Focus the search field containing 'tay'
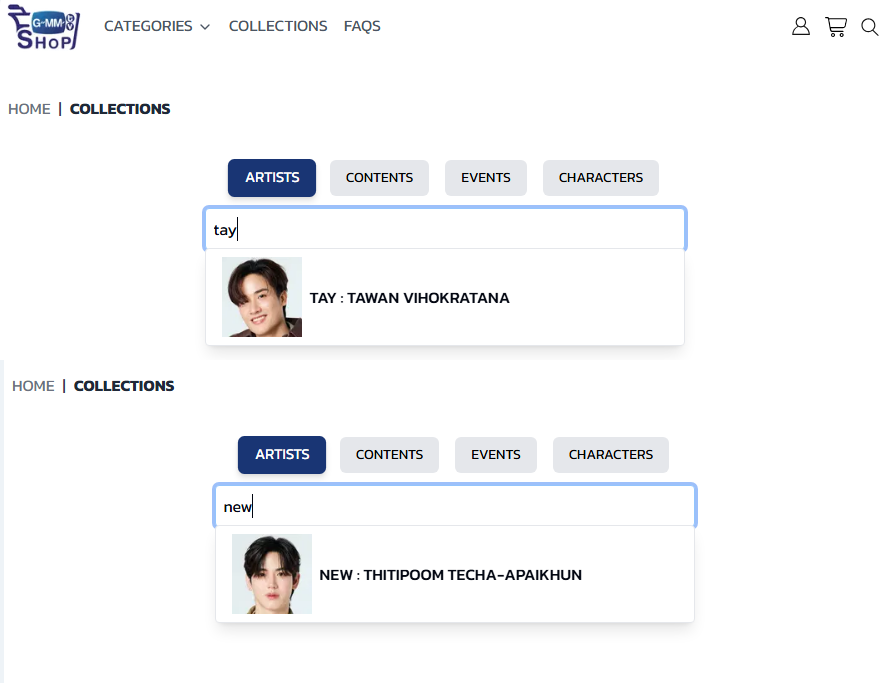This screenshot has width=888, height=683. coord(445,229)
